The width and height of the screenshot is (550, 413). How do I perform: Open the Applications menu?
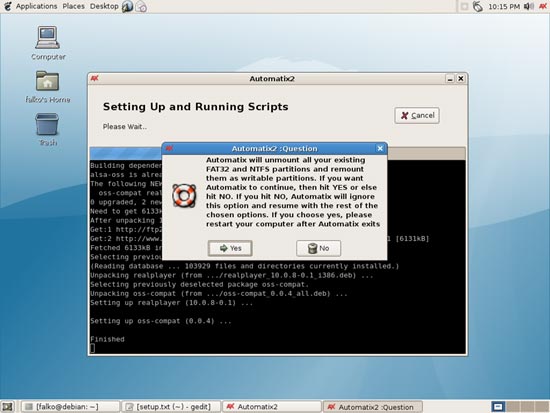36,6
